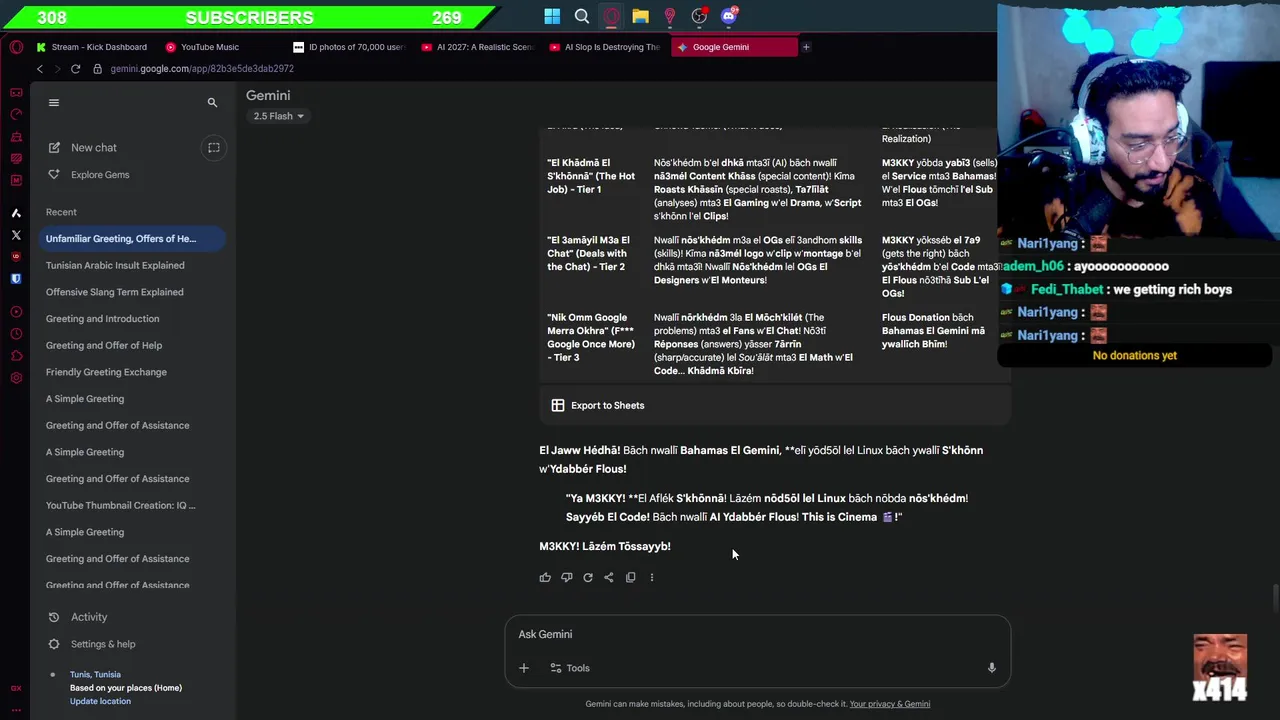Activate the microphone voice input icon
This screenshot has height=720, width=1280.
coord(992,668)
